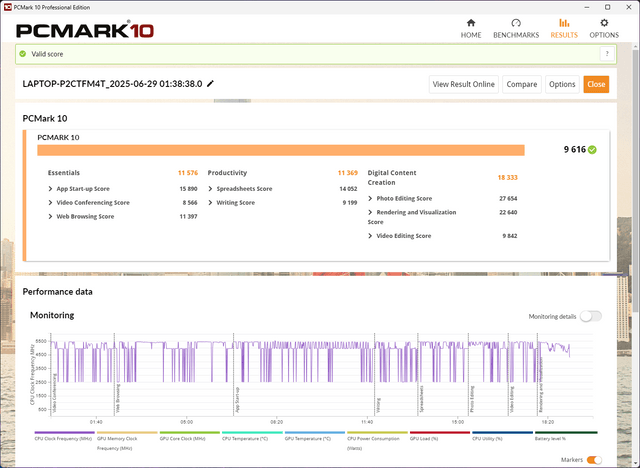Viewport: 640px width, 468px height.
Task: Click the LAPTOP-P2CTFM4T result name
Action: click(x=112, y=84)
